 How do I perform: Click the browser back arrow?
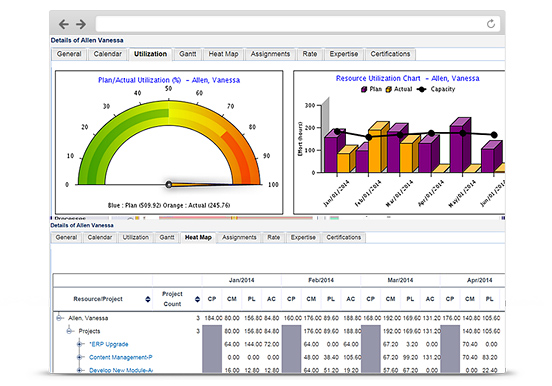(64, 24)
